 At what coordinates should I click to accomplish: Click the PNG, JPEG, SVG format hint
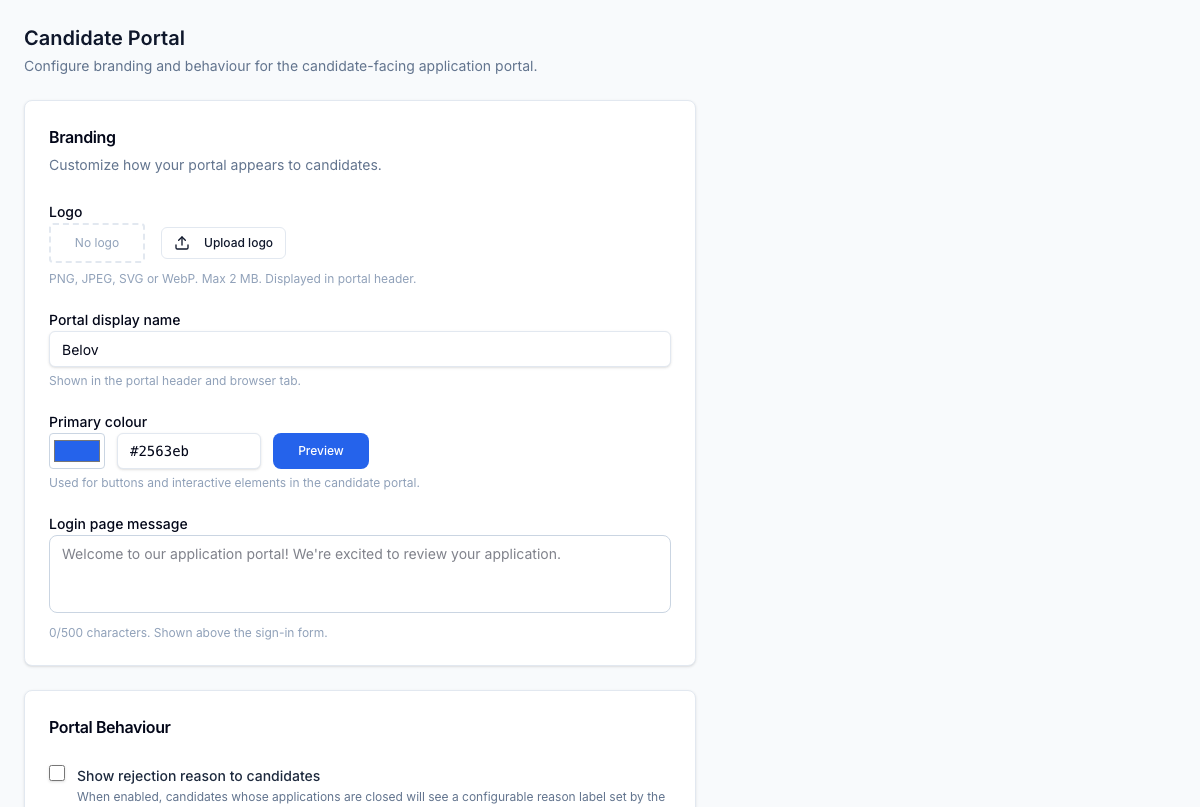(232, 279)
